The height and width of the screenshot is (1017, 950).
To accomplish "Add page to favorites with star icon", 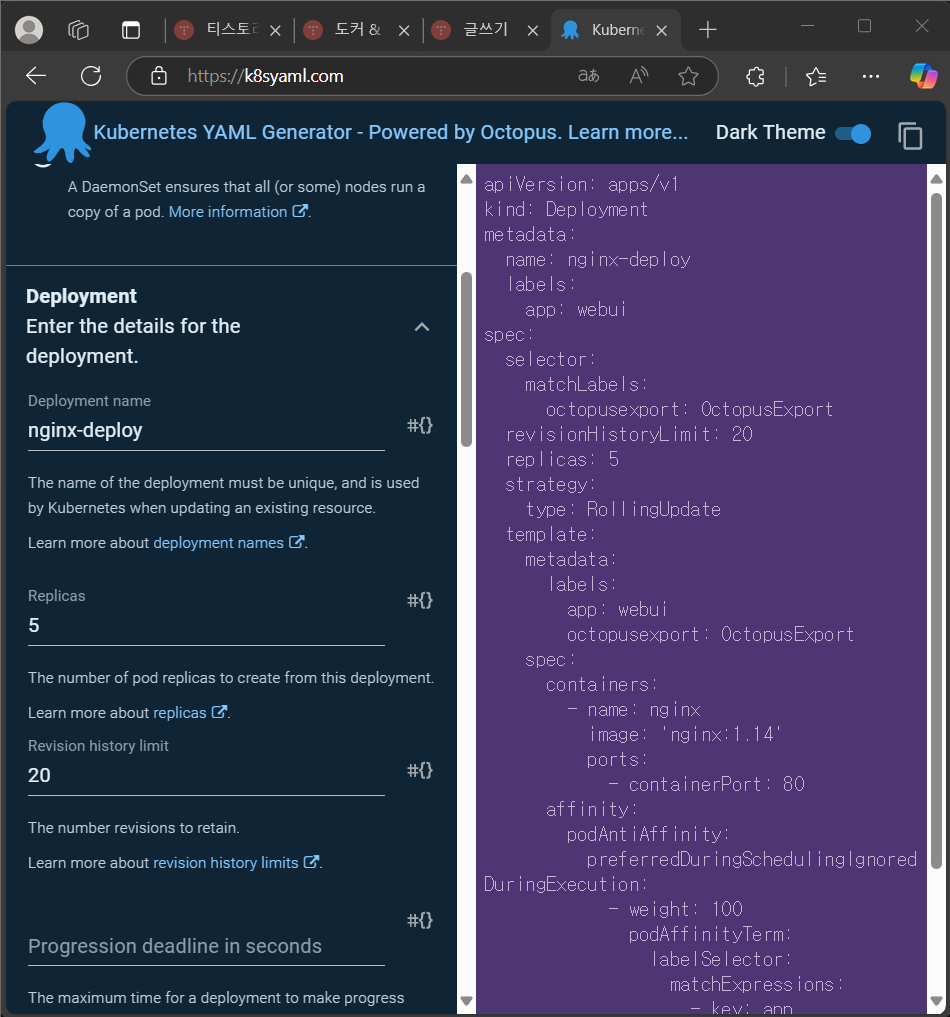I will [688, 76].
